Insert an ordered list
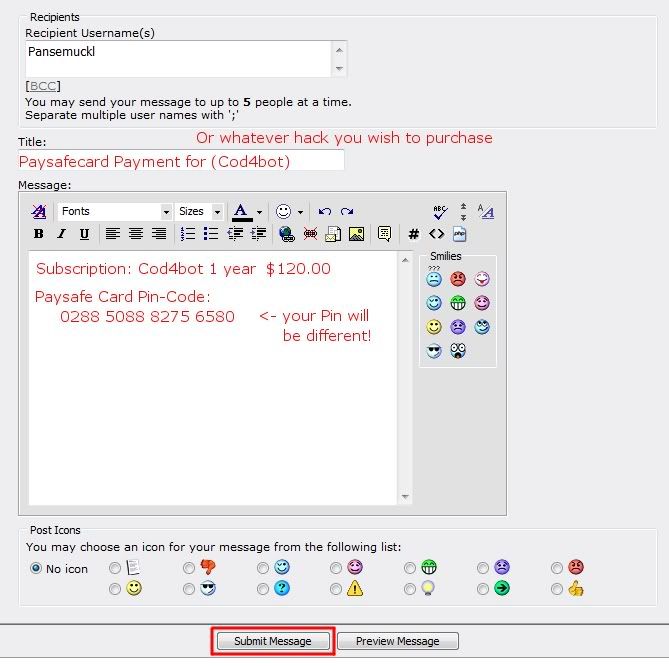Image resolution: width=669 pixels, height=666 pixels. [x=188, y=234]
